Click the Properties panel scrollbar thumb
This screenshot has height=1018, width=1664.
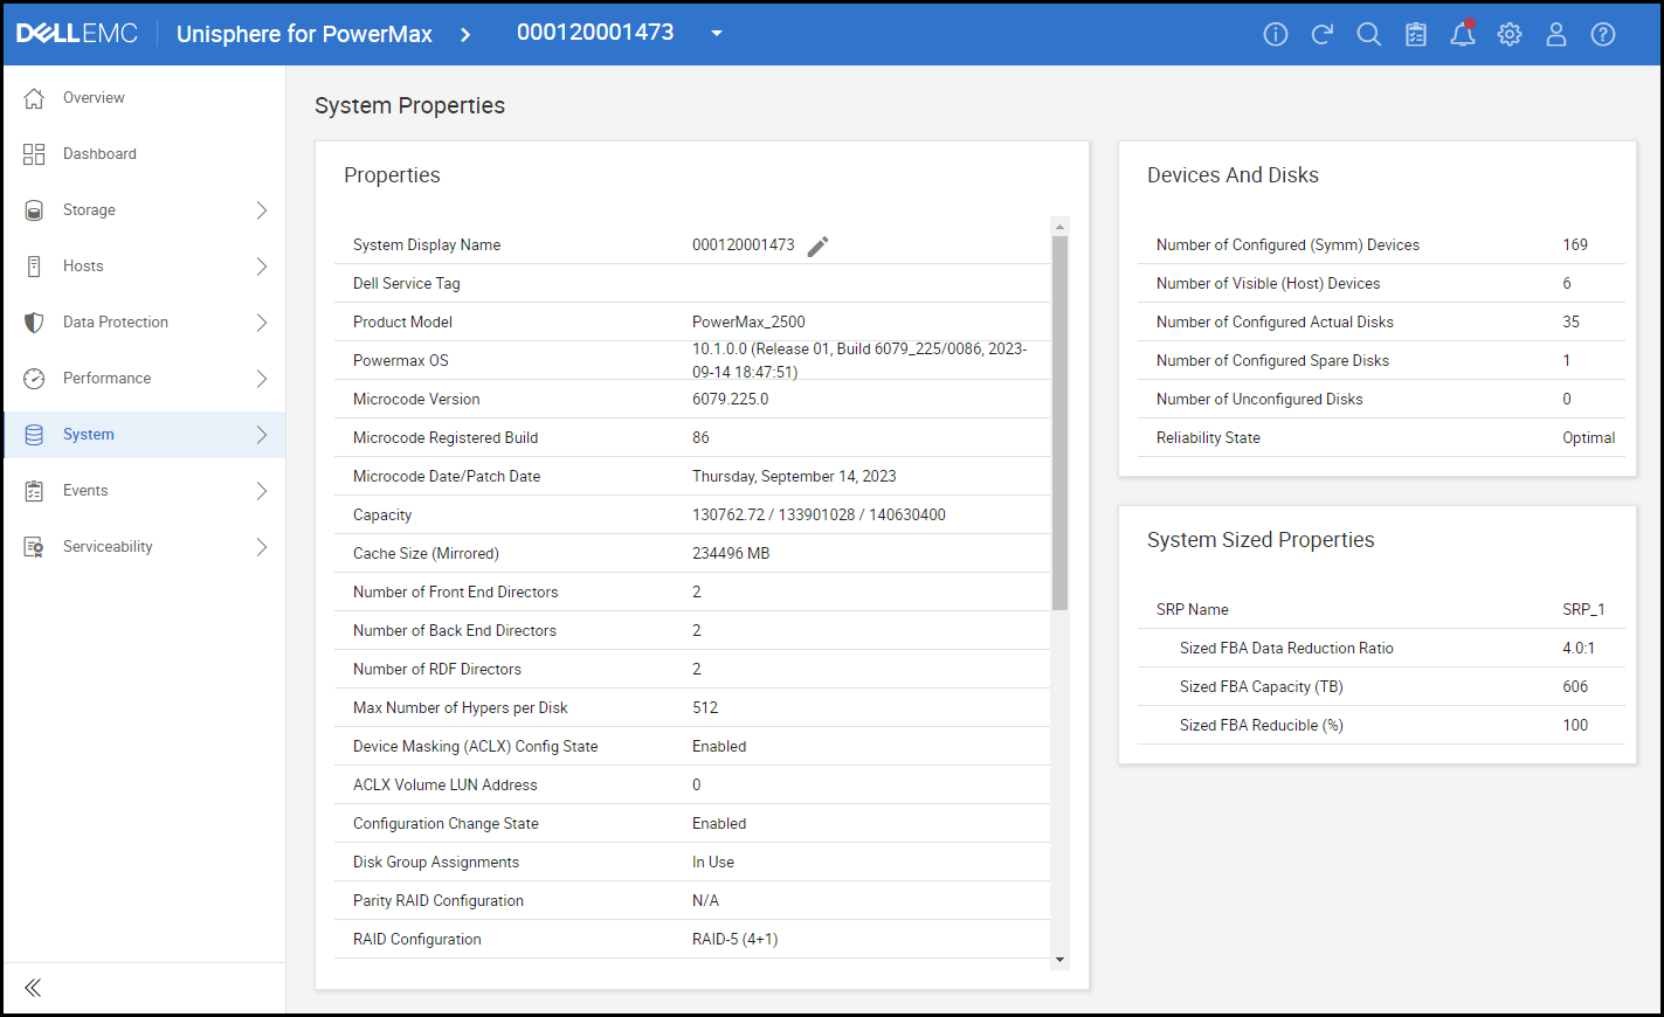pyautogui.click(x=1060, y=423)
